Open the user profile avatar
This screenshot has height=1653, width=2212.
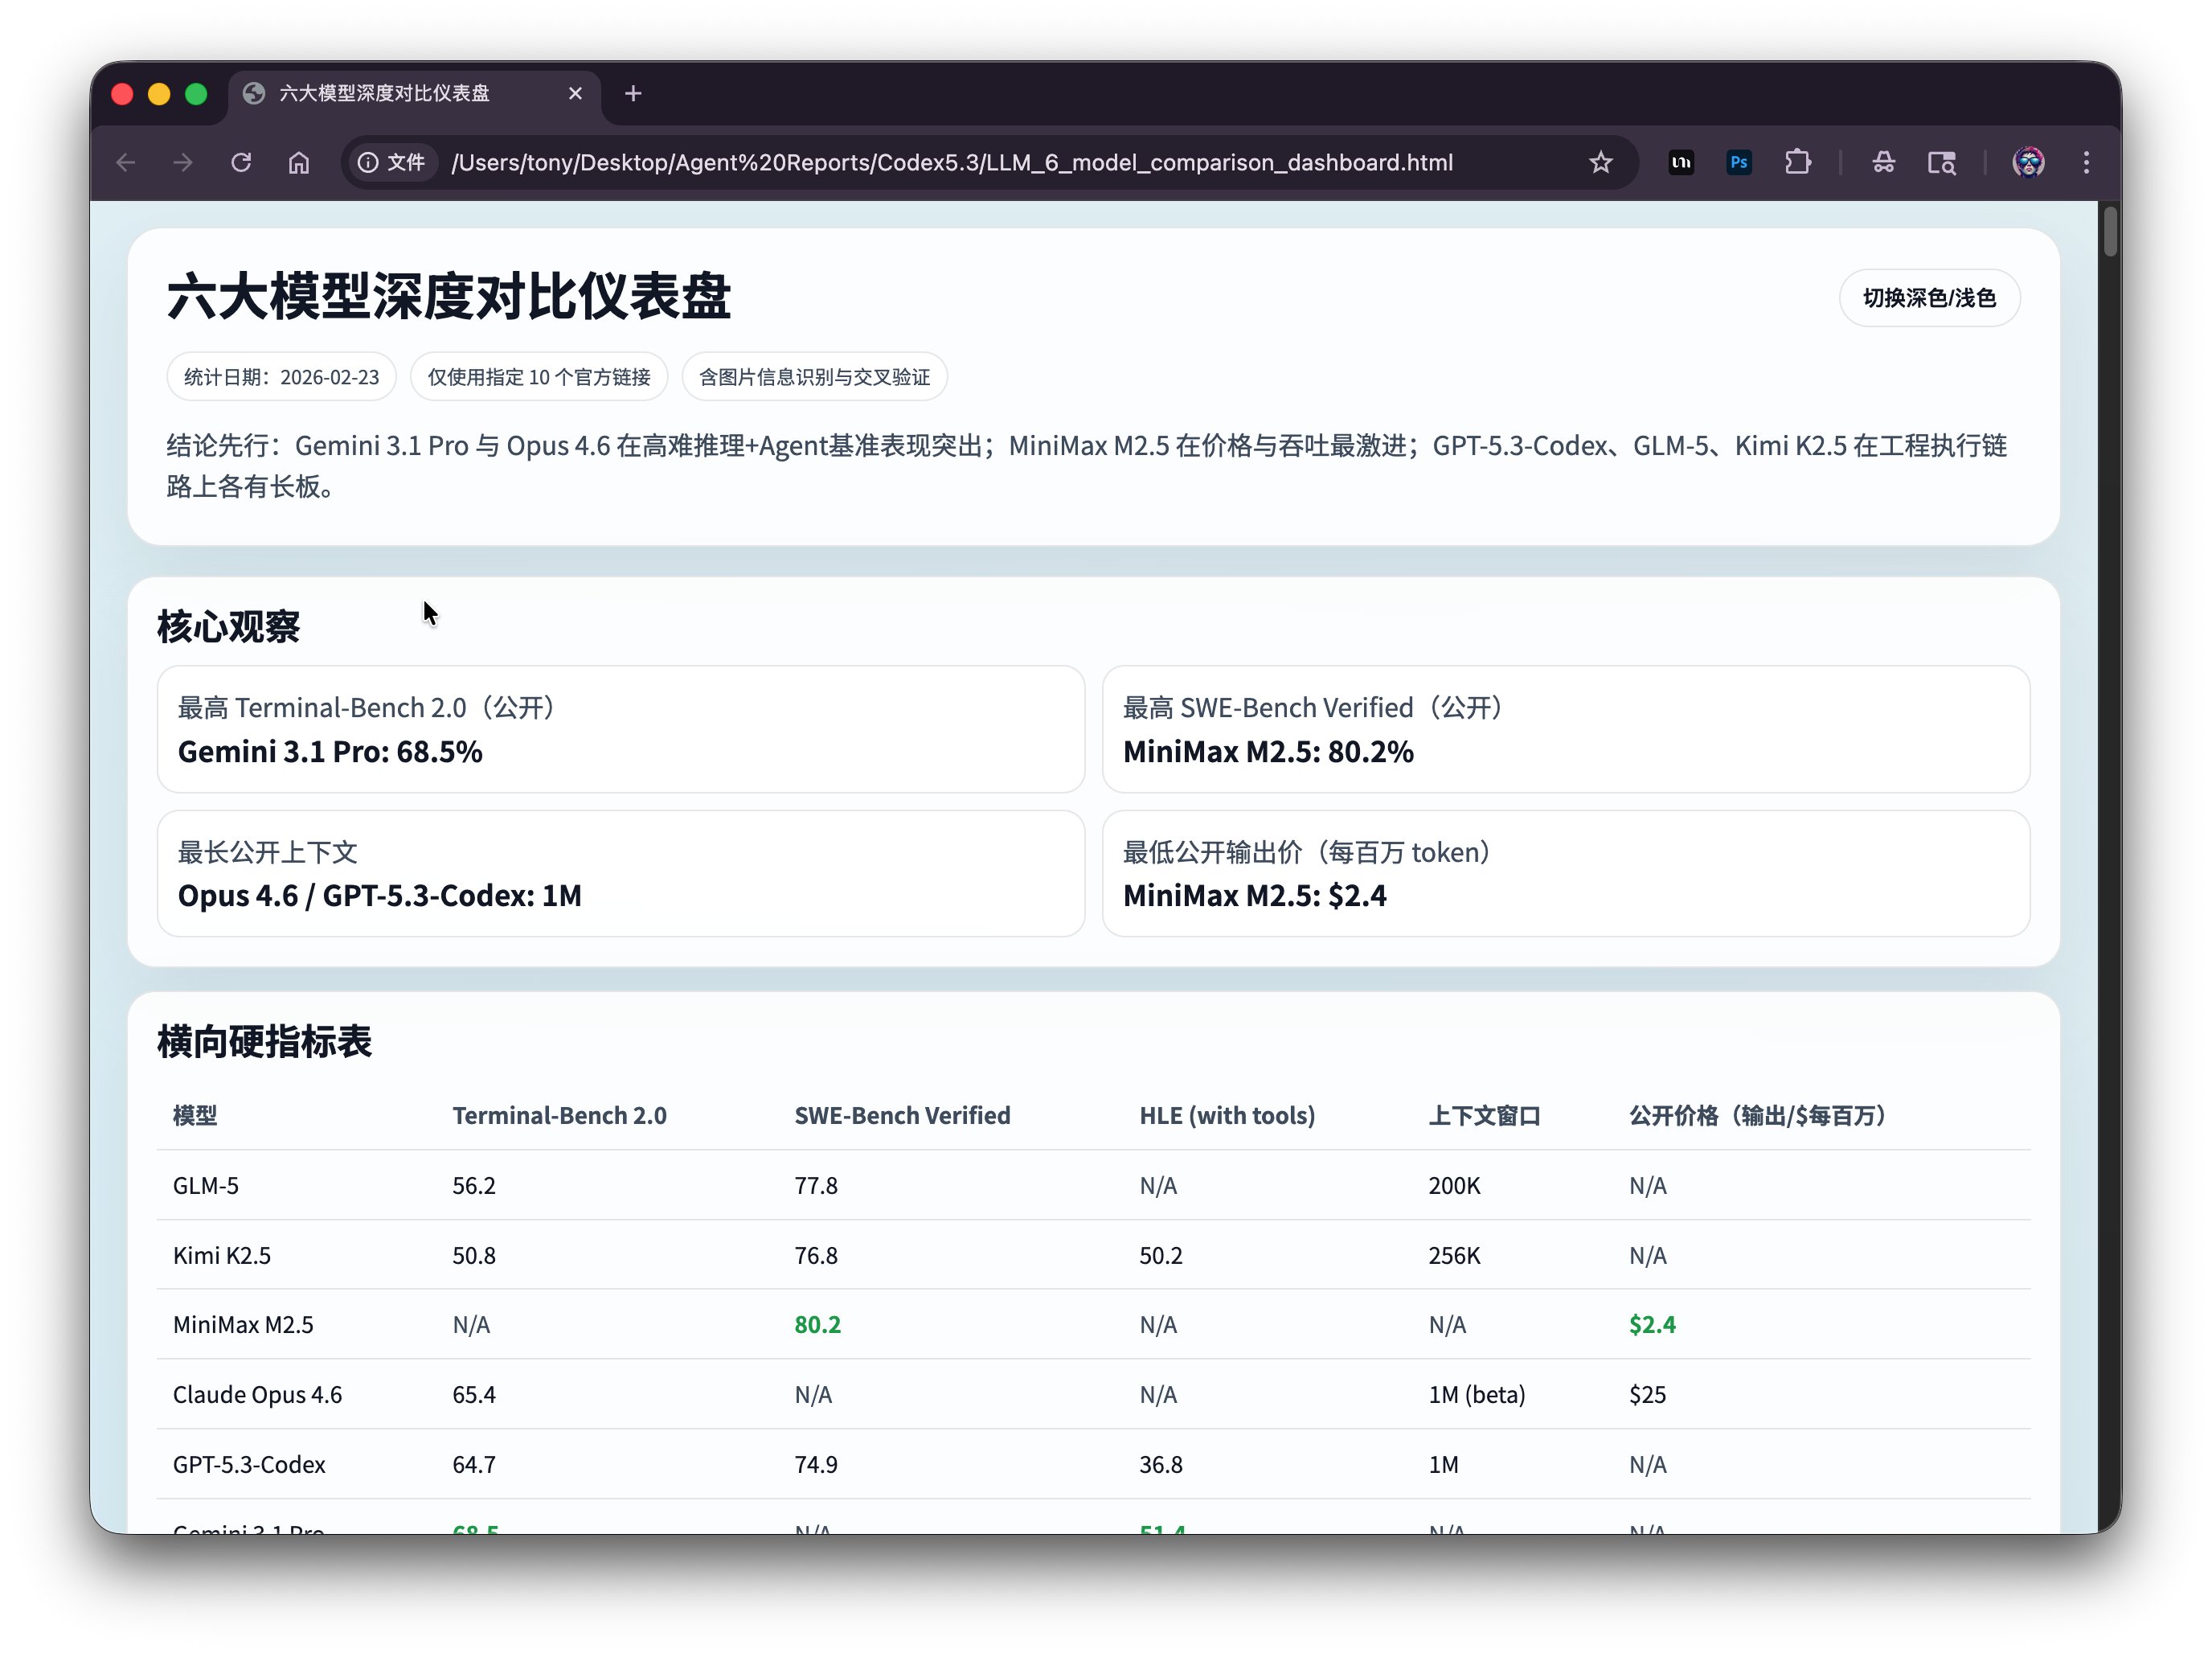coord(2028,162)
